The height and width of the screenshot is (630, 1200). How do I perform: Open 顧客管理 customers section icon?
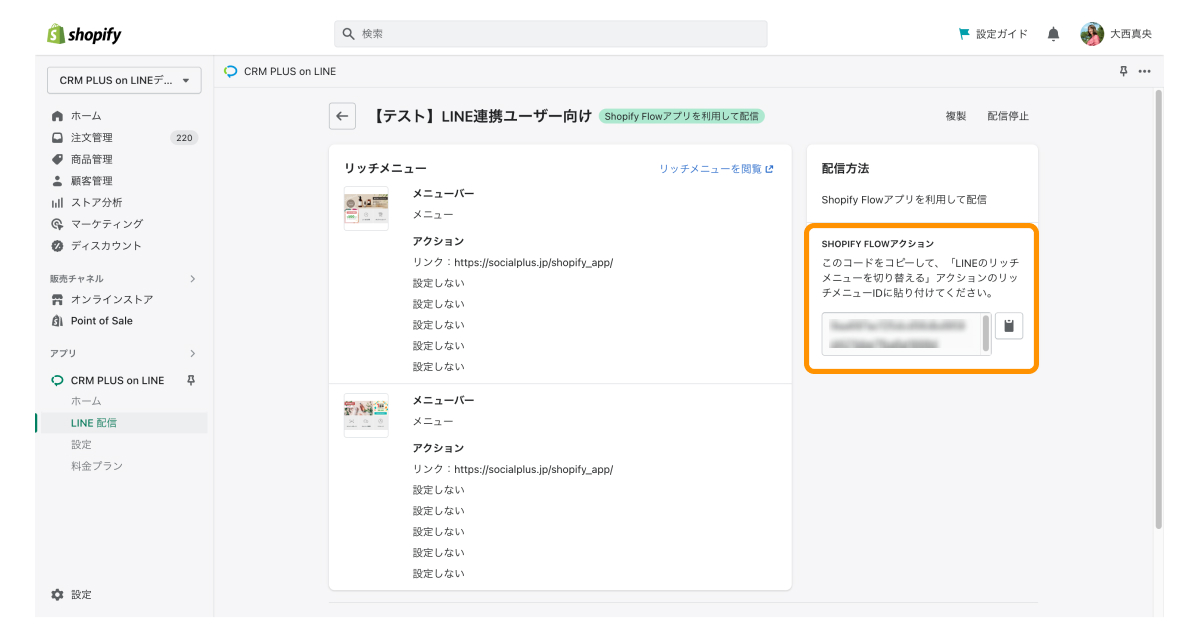coord(56,180)
